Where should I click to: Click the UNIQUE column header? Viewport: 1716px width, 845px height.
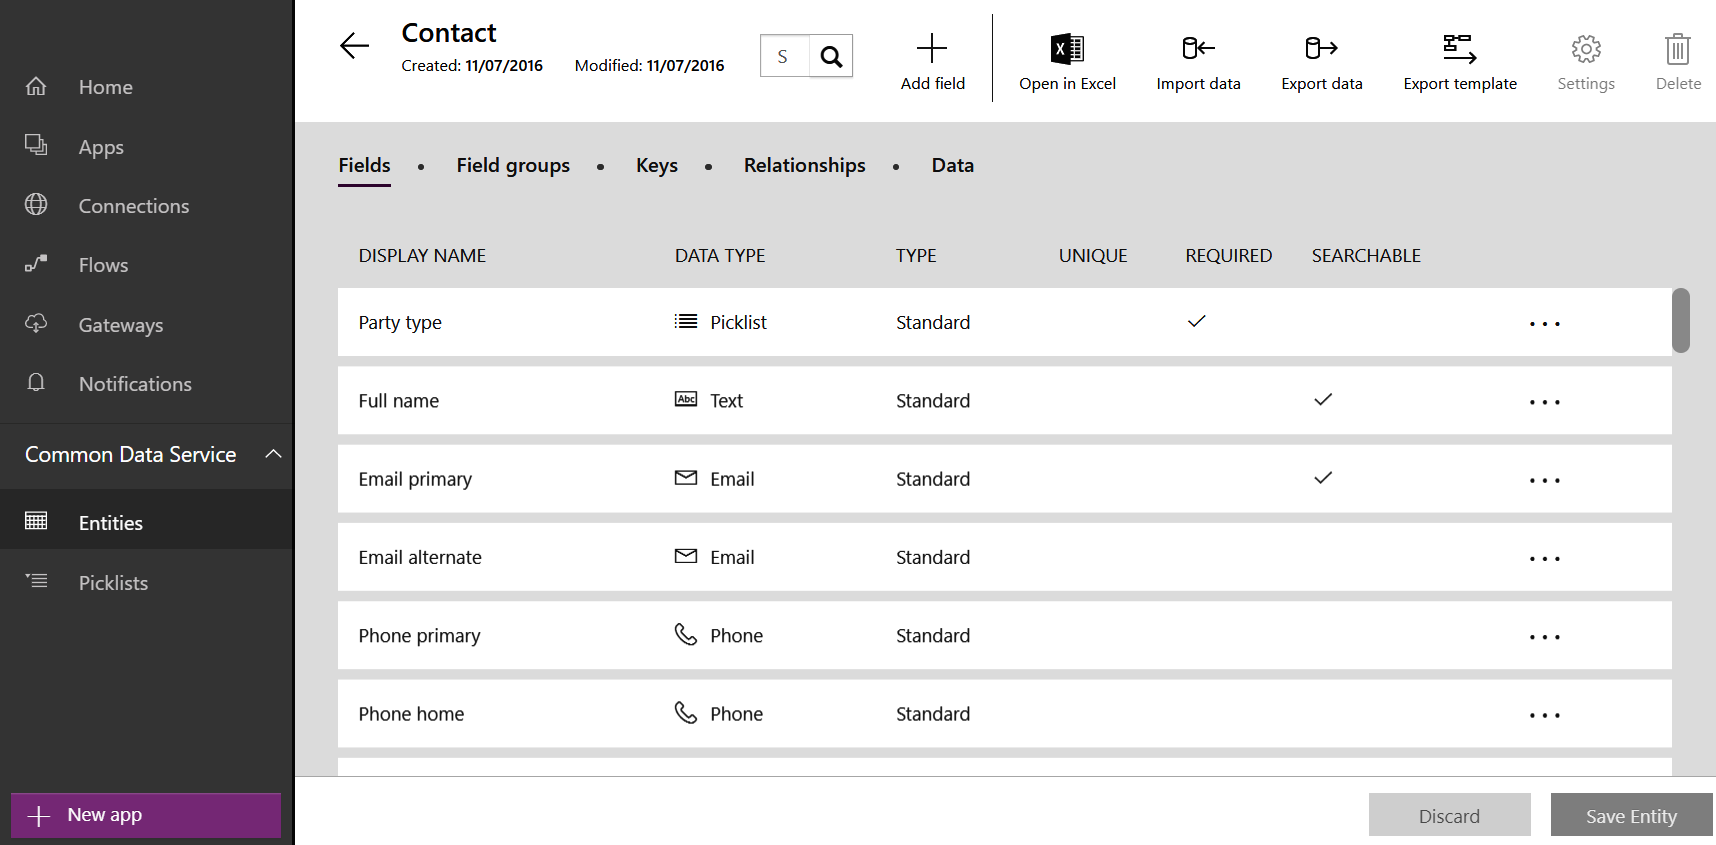[1093, 256]
